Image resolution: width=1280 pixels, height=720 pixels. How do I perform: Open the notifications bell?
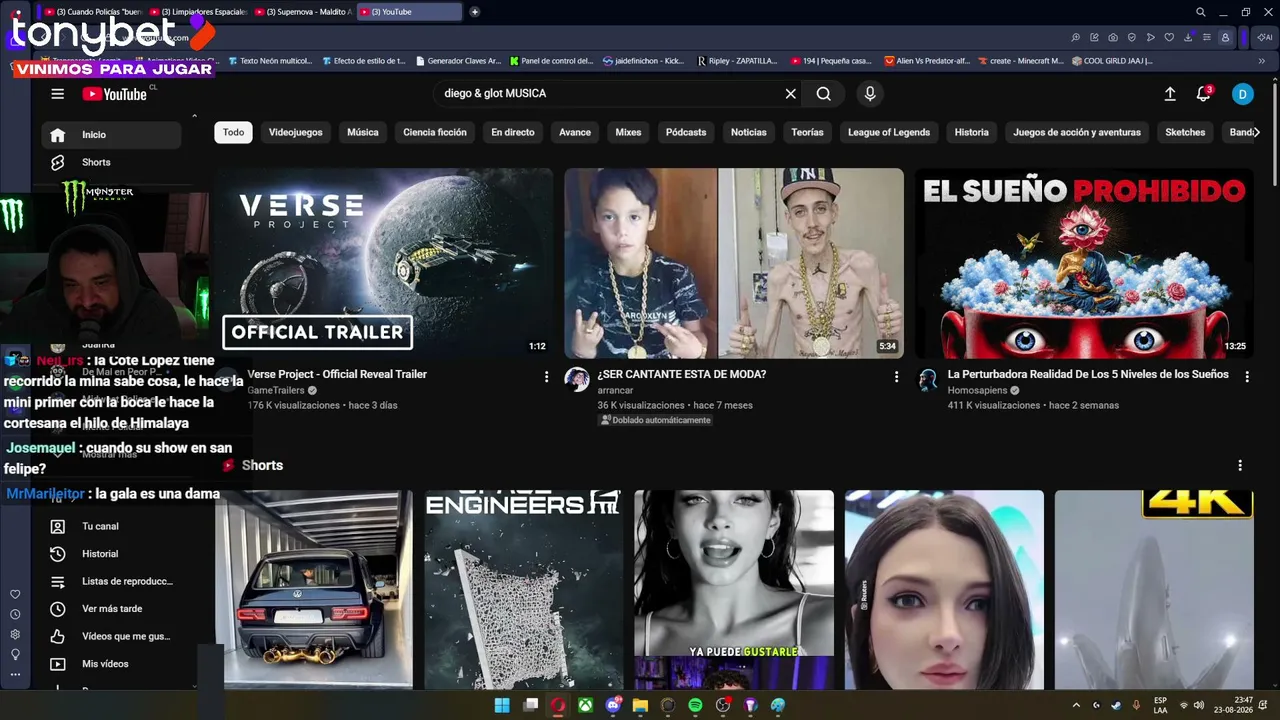(x=1204, y=94)
